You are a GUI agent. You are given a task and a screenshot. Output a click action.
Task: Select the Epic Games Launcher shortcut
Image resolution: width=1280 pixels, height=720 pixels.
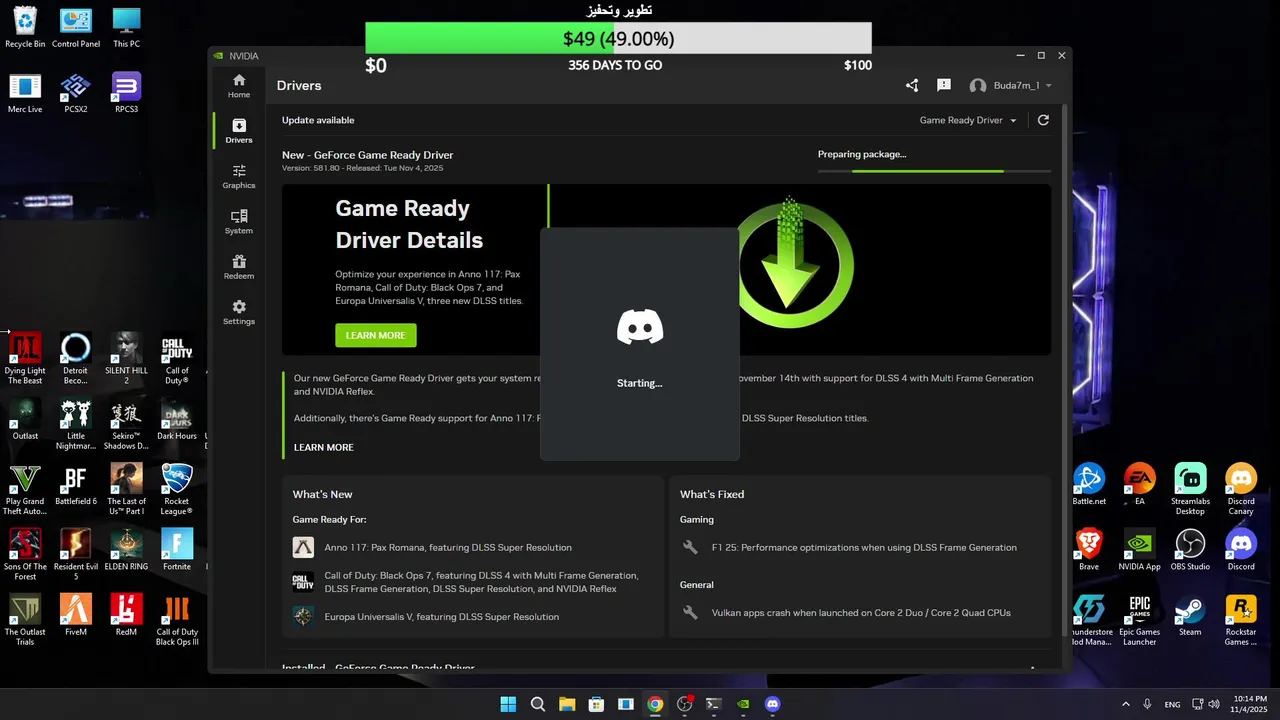tap(1139, 620)
